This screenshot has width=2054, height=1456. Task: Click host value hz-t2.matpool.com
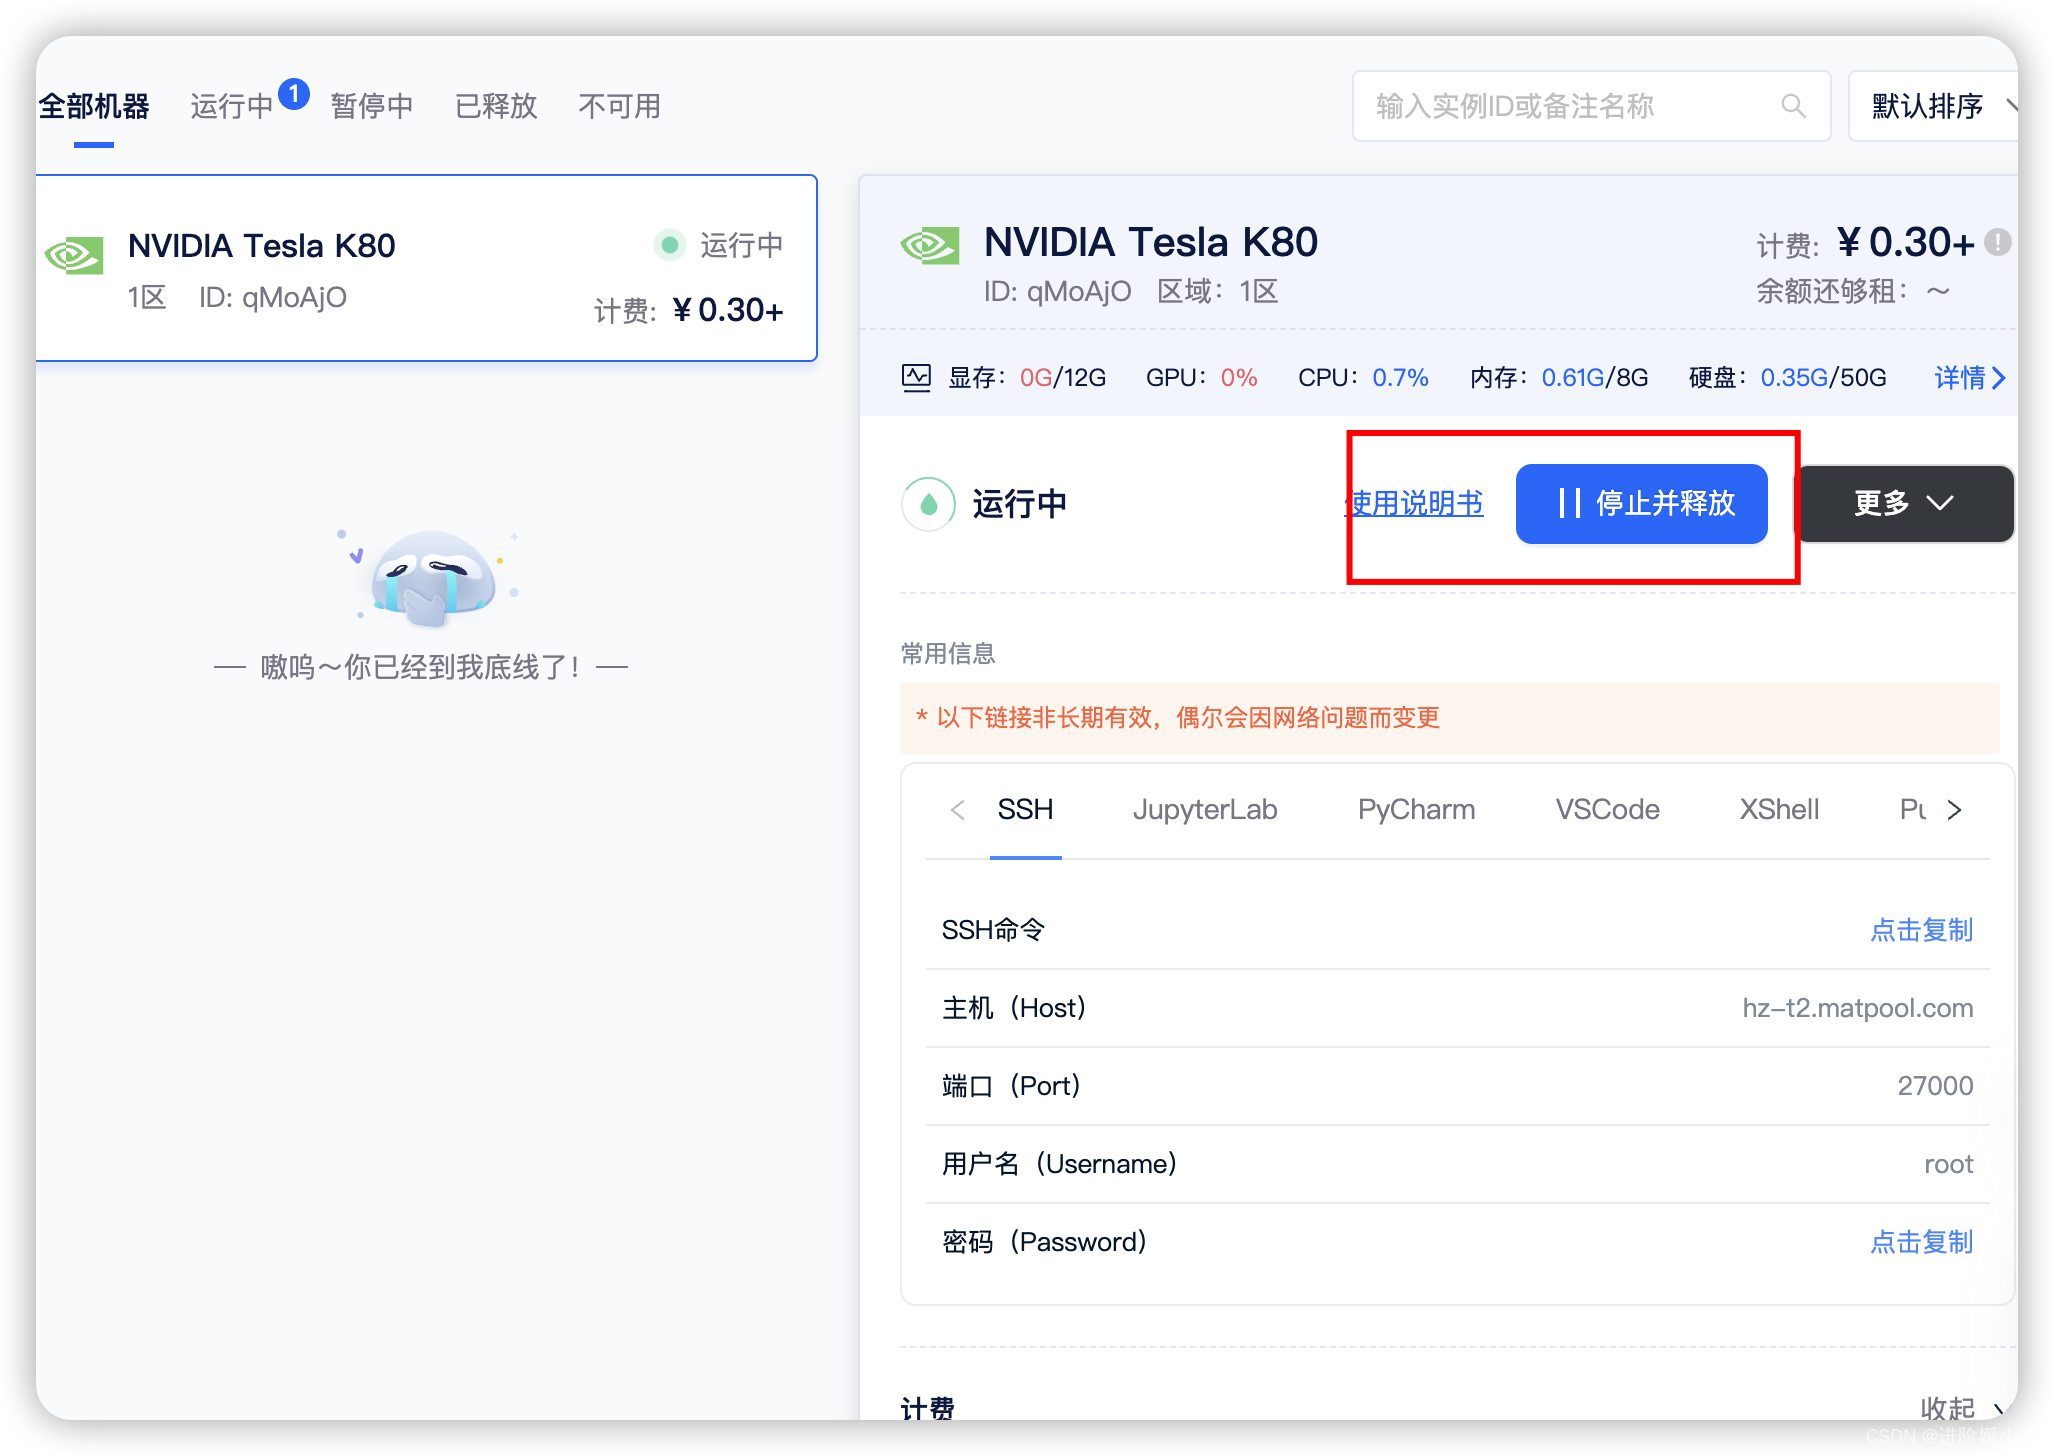(1858, 1008)
